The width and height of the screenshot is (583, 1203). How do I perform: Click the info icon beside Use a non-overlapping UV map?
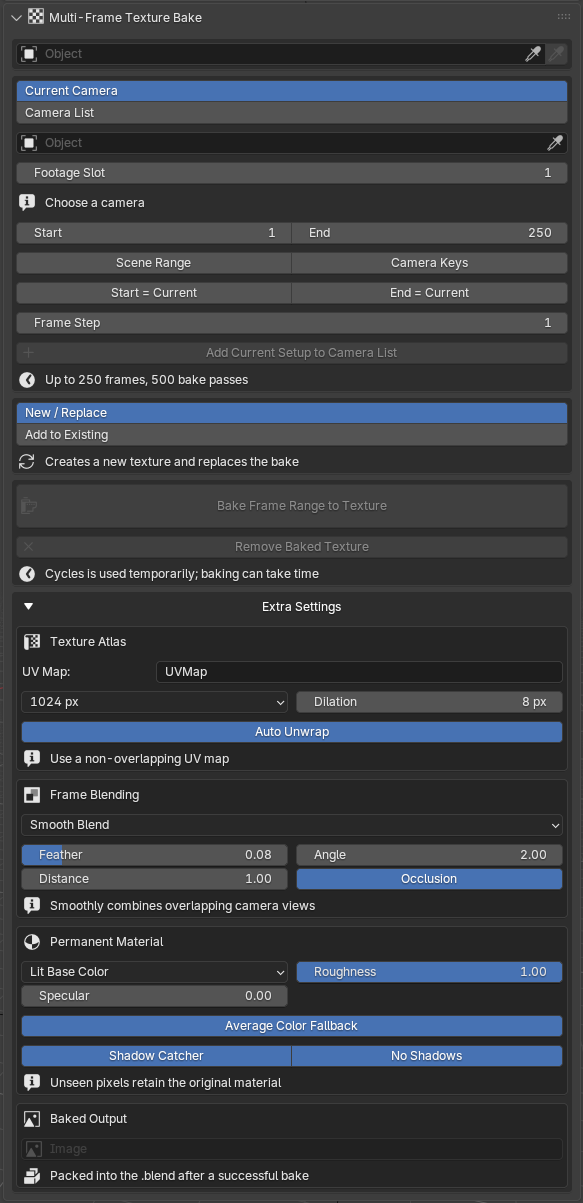tap(33, 759)
